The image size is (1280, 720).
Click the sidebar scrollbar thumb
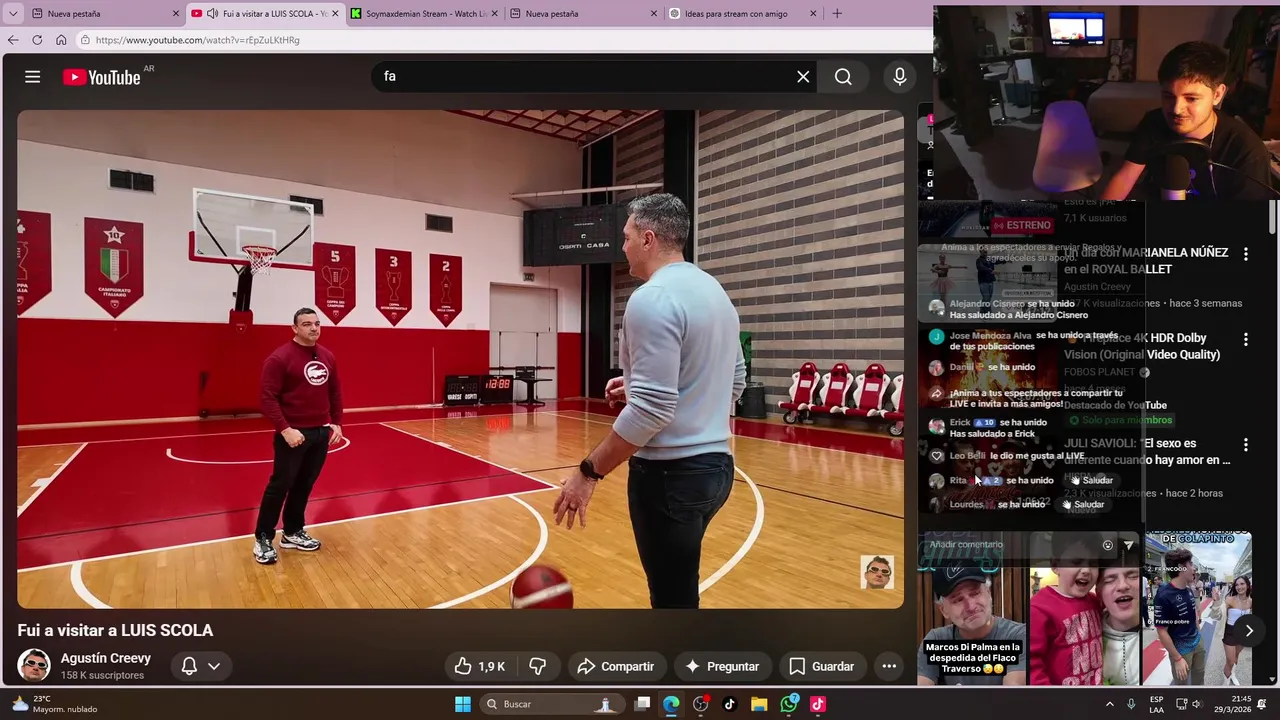(1273, 217)
